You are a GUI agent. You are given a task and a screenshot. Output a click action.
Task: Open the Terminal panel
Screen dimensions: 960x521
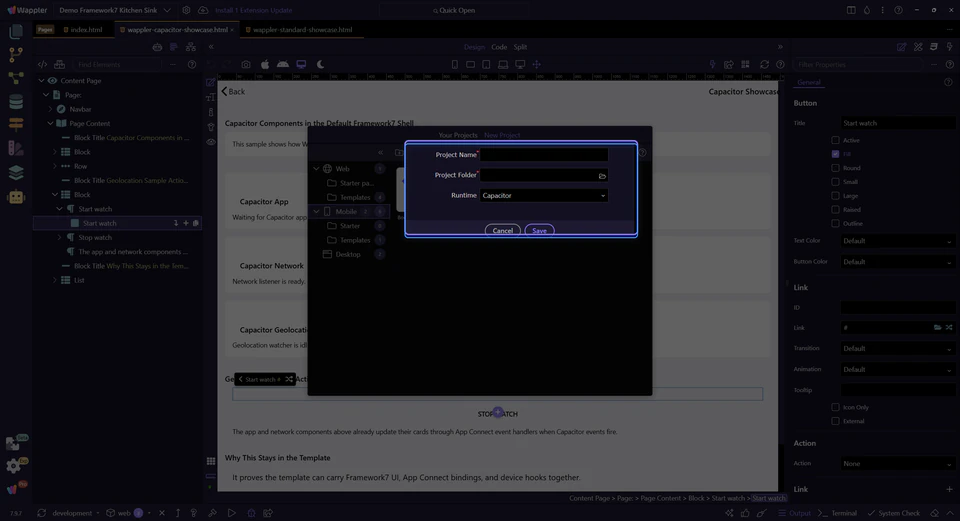pyautogui.click(x=839, y=513)
